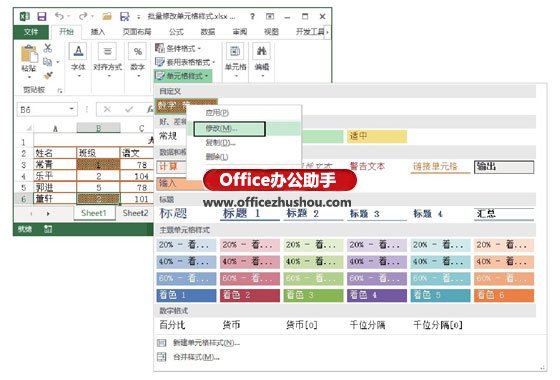Open Help with the question mark icon

[x=252, y=16]
